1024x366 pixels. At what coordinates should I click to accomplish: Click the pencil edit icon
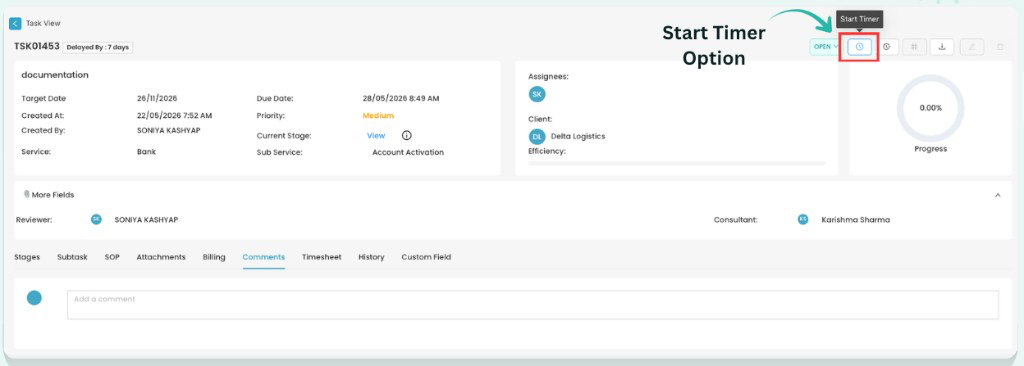click(x=972, y=47)
